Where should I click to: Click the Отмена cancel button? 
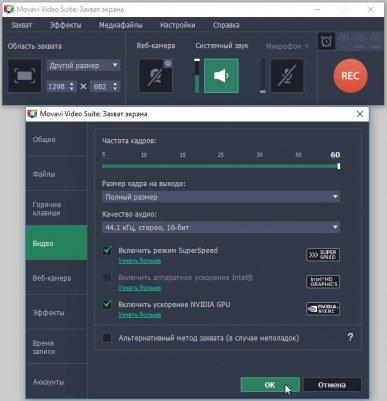332,385
